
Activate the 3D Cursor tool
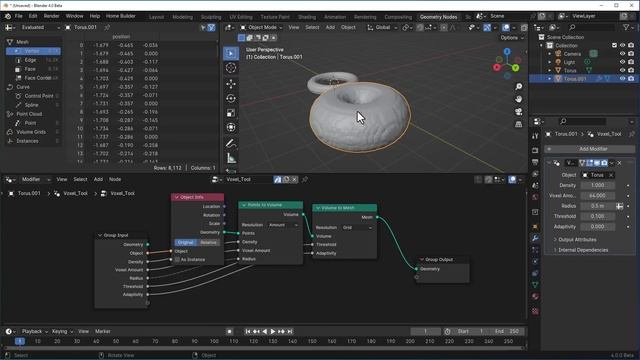tap(231, 68)
